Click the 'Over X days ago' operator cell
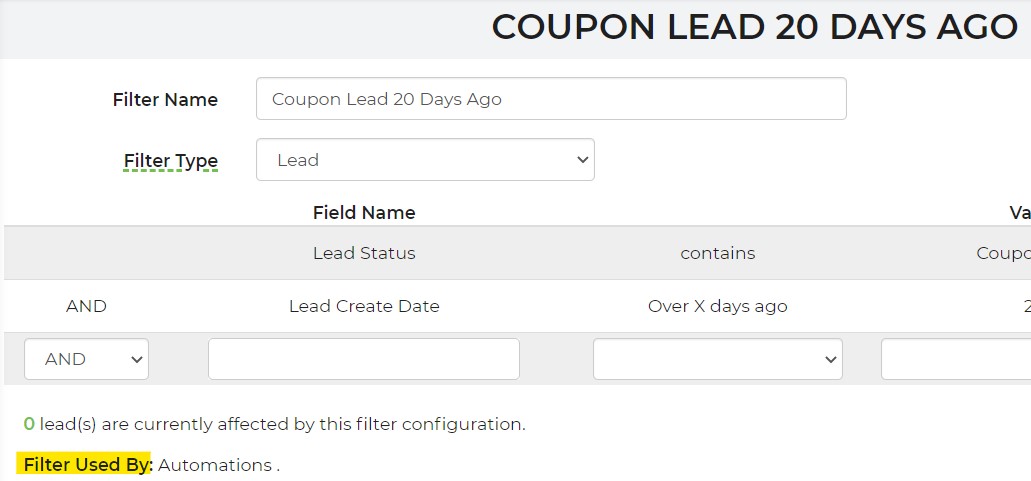 tap(717, 306)
